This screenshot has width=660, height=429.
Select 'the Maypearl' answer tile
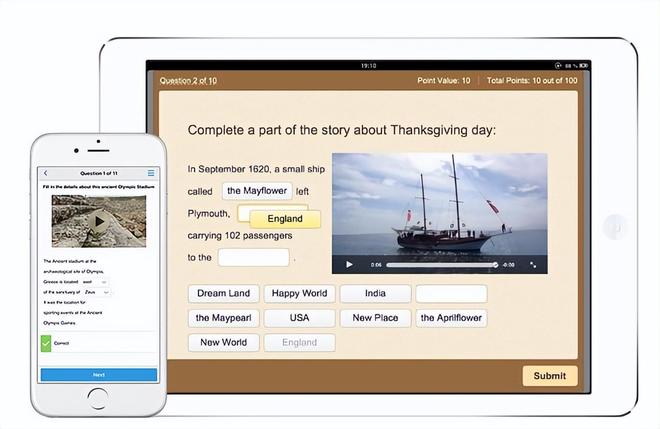pos(223,318)
